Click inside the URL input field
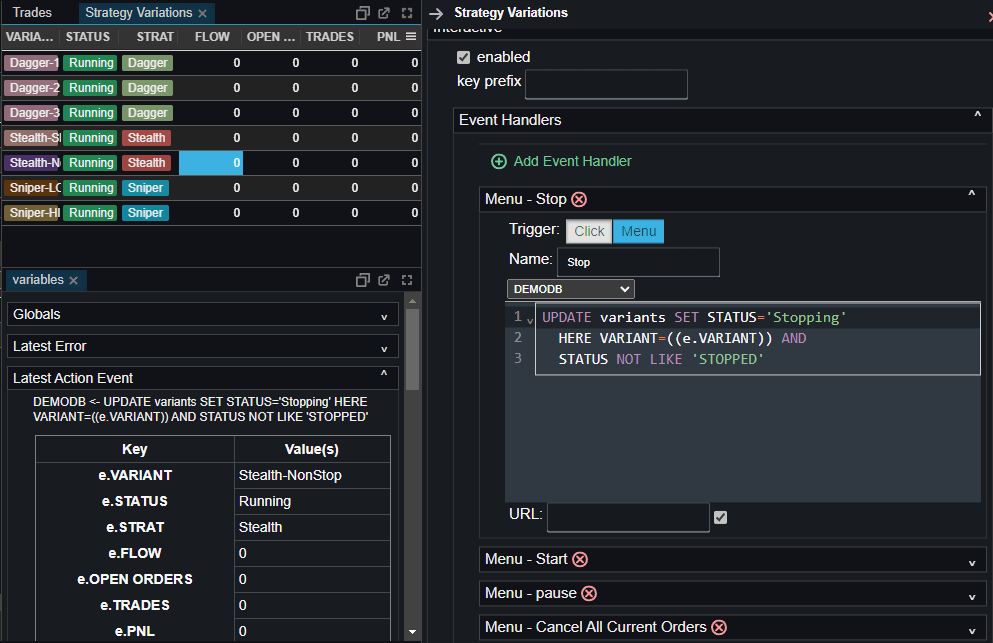Viewport: 993px width, 643px height. point(628,518)
